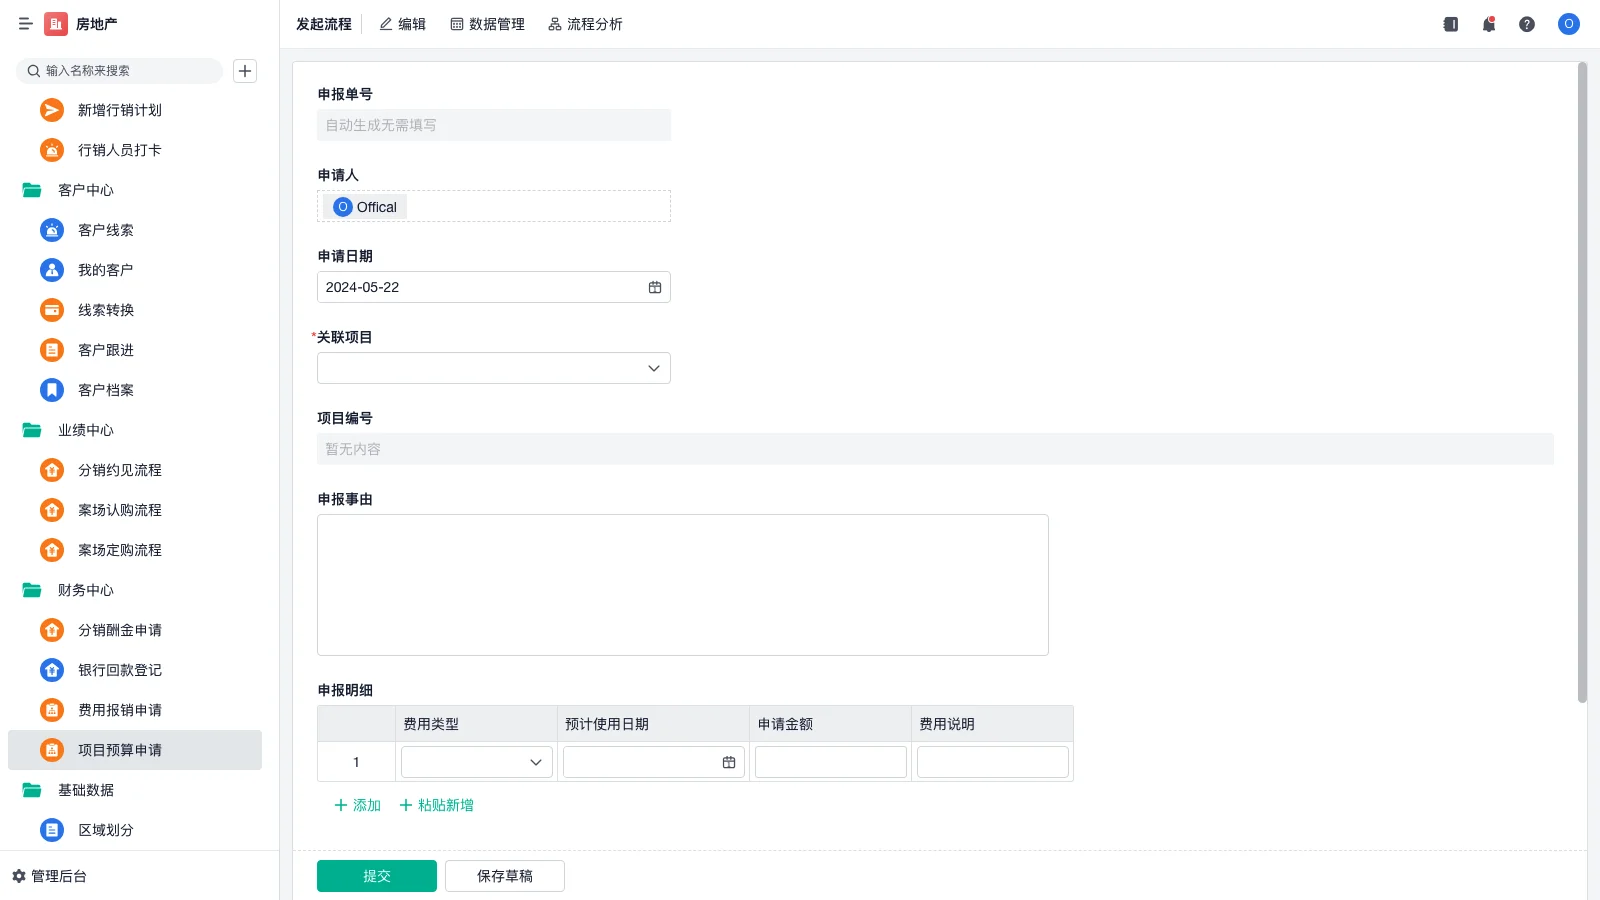Open the user avatar menu
Image resolution: width=1600 pixels, height=900 pixels.
pos(1569,24)
